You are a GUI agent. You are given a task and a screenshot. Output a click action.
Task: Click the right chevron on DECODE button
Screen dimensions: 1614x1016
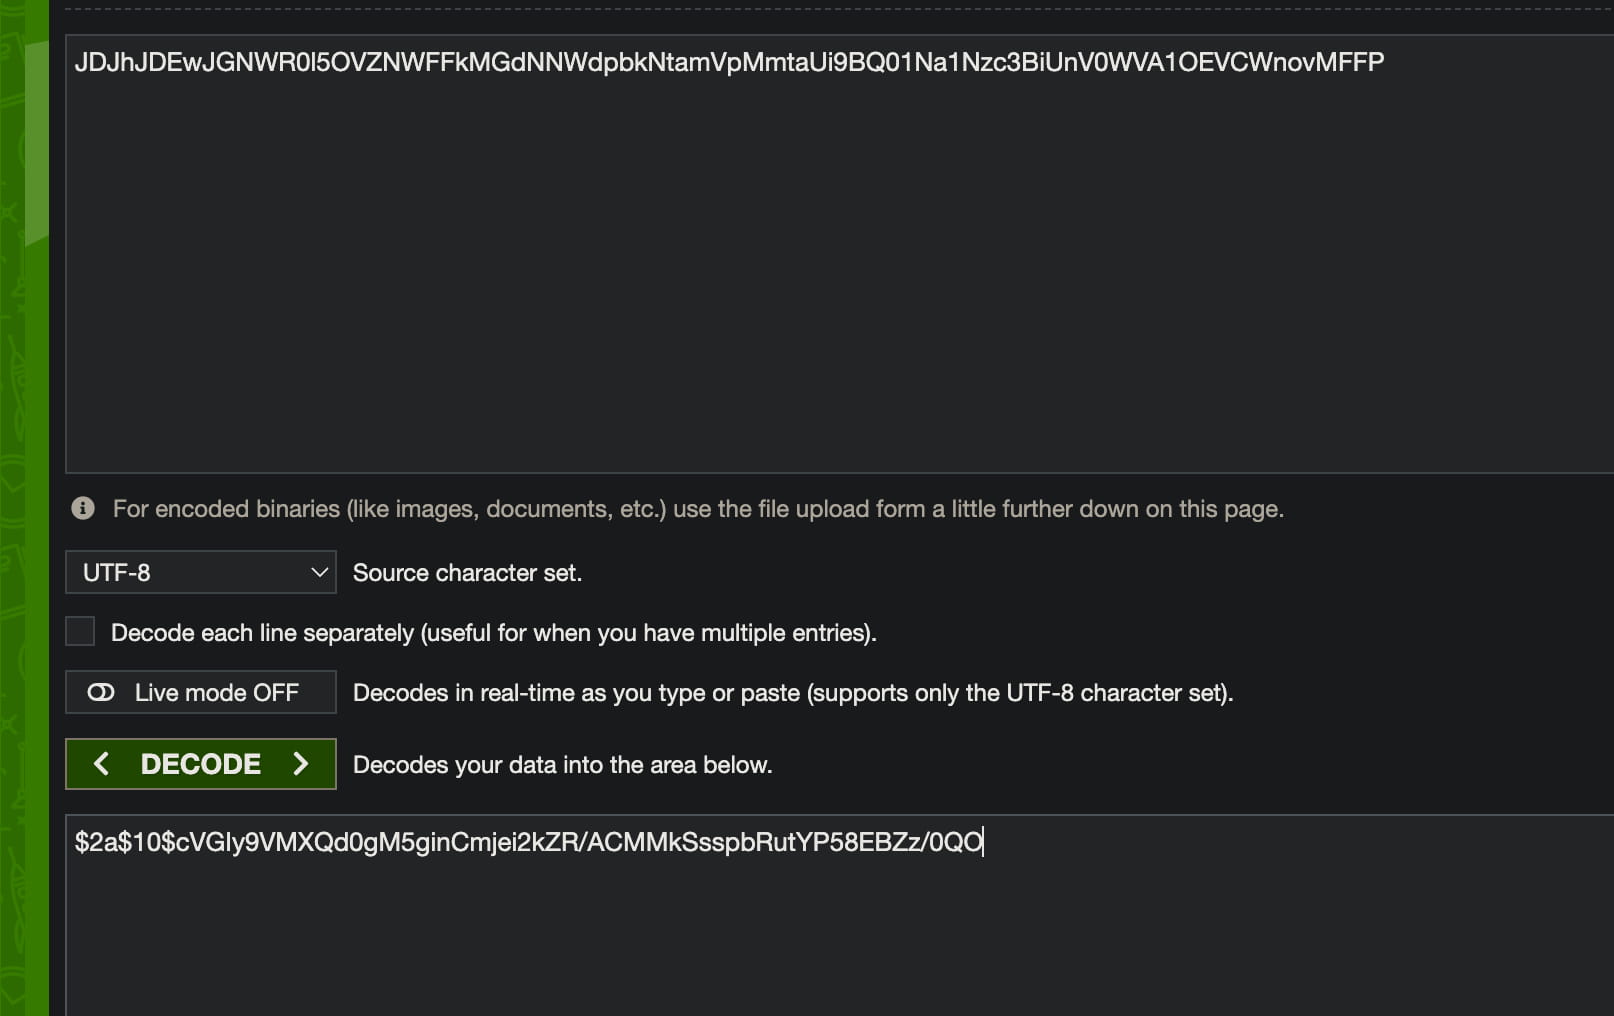click(x=301, y=764)
